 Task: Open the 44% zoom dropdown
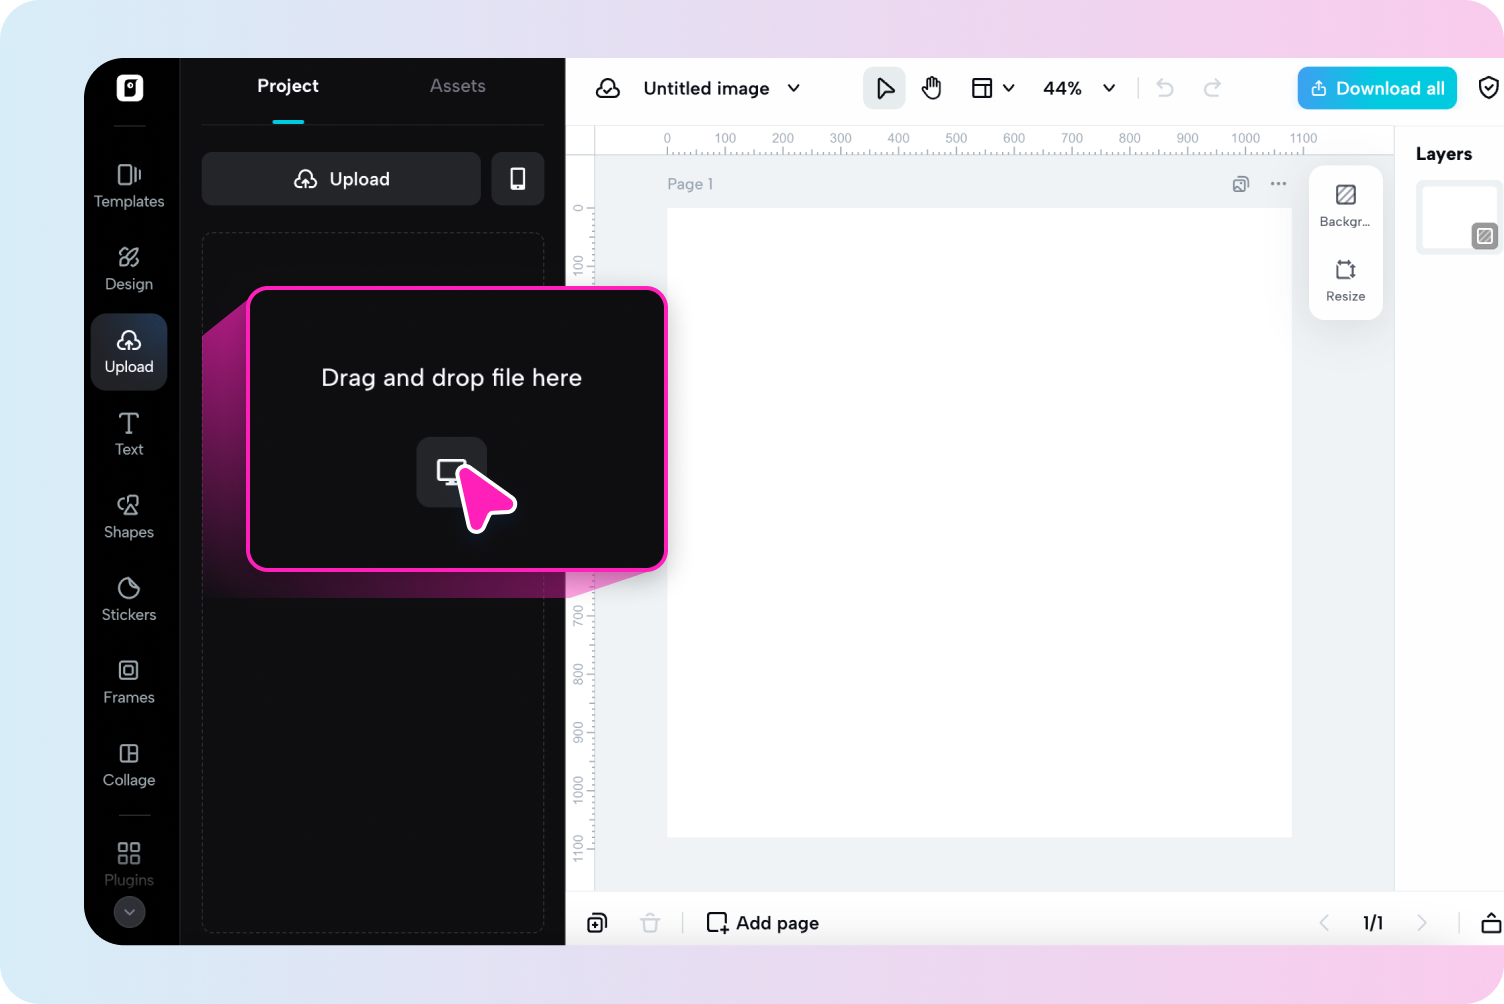1079,88
